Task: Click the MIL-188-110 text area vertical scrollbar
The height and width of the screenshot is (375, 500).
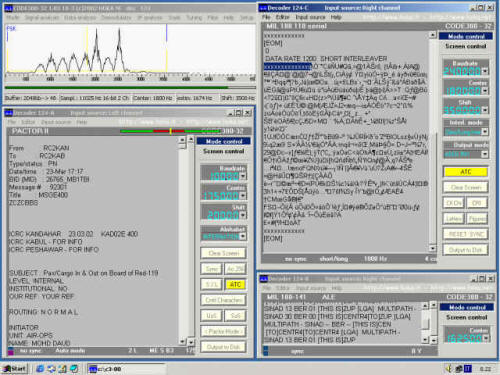Action: [x=432, y=142]
